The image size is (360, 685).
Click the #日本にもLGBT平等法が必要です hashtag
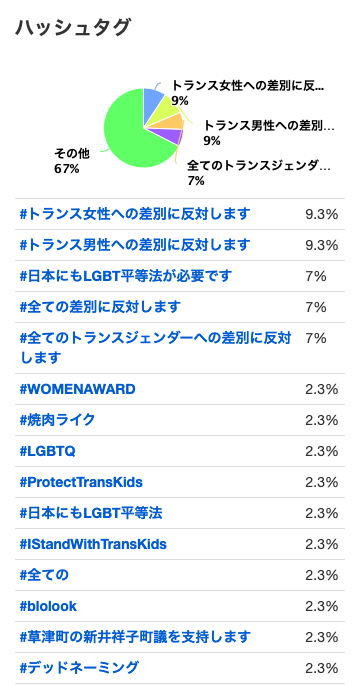126,276
